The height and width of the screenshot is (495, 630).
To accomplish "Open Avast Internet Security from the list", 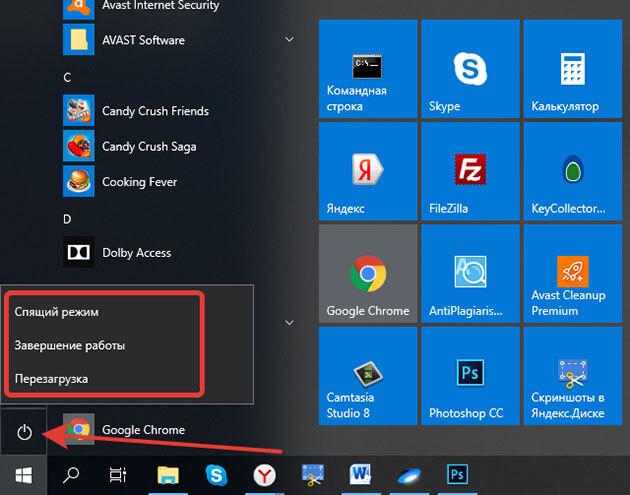I will click(161, 6).
